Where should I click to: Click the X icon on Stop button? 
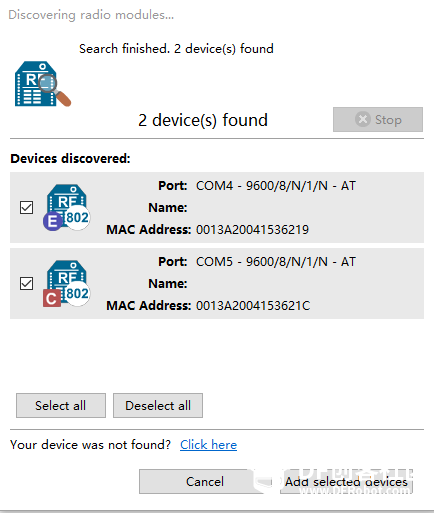363,119
